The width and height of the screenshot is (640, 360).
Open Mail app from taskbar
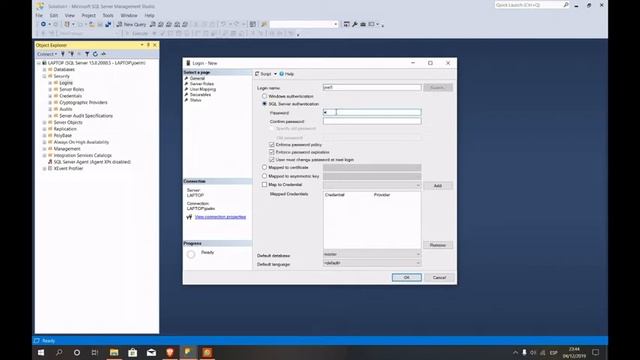[151, 352]
